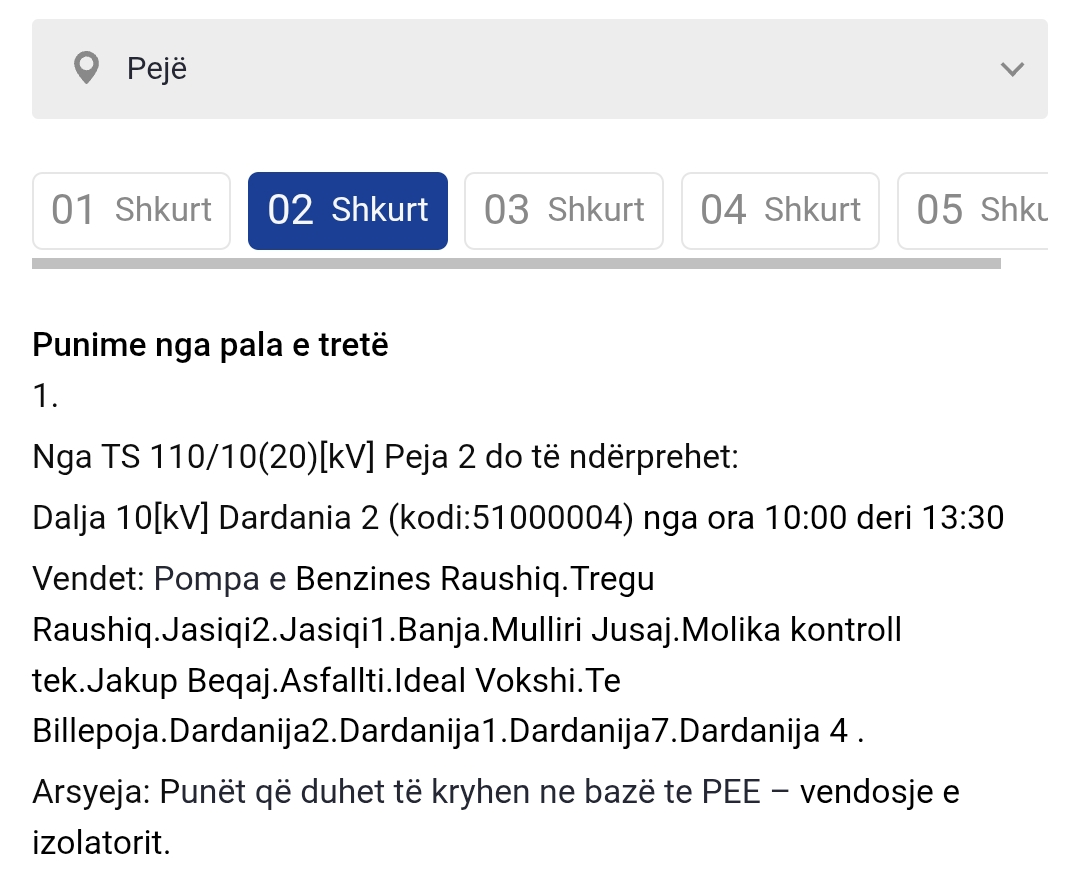Switch to the 03 Shkurt tab
This screenshot has height=882, width=1080.
[x=564, y=210]
